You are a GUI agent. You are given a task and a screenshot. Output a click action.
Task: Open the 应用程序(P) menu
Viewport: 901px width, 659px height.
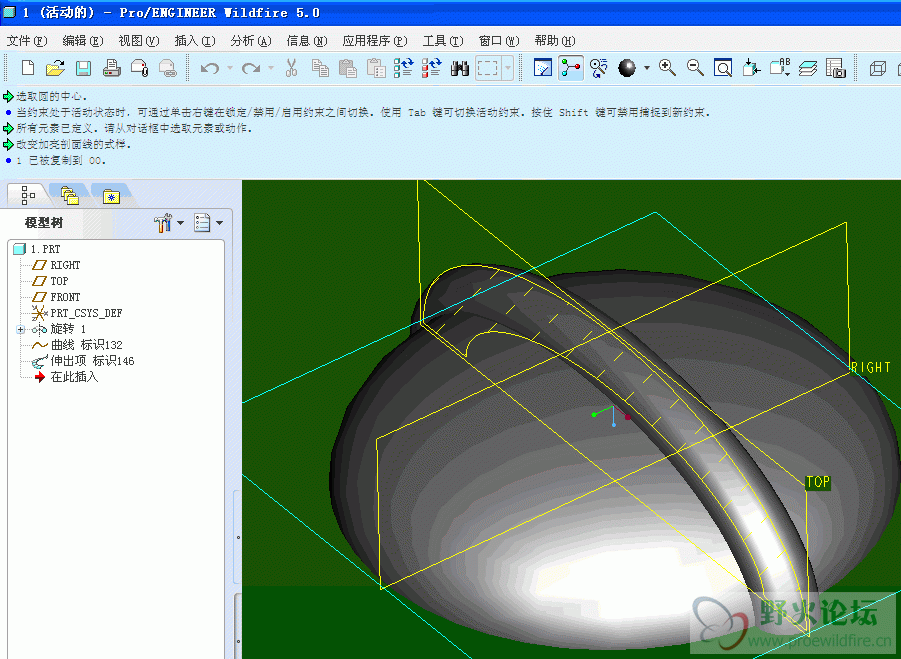coord(375,41)
